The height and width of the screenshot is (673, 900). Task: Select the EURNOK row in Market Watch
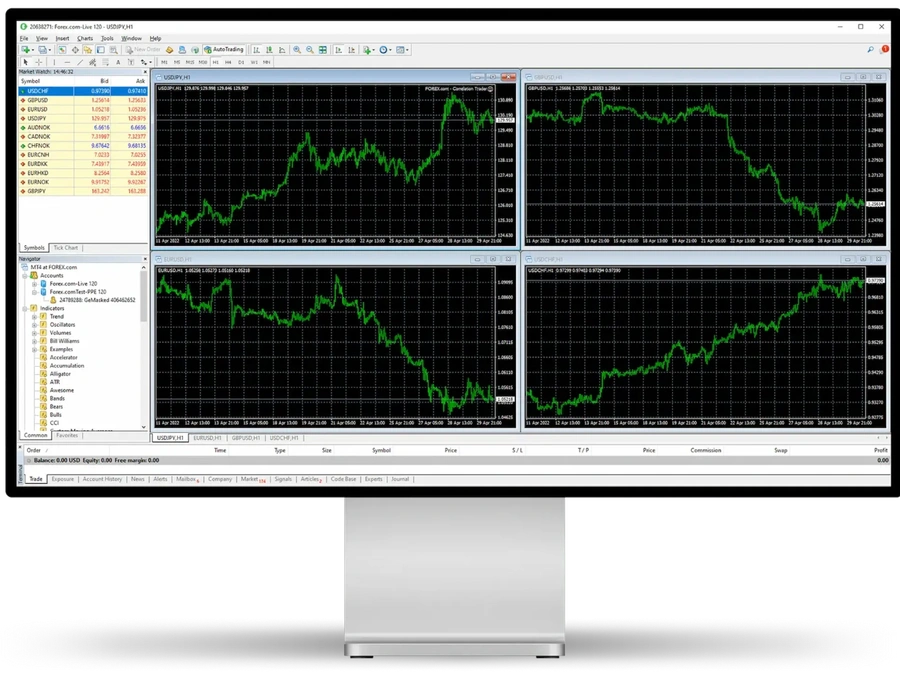click(x=83, y=182)
